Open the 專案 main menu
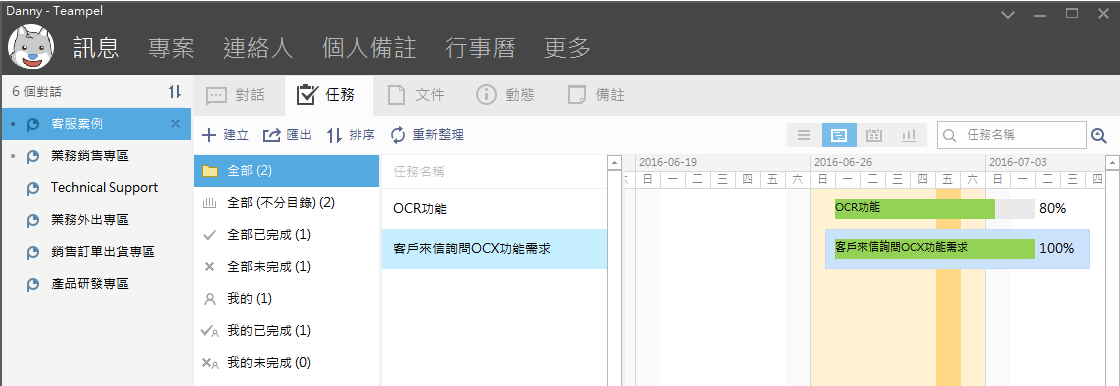 (171, 48)
